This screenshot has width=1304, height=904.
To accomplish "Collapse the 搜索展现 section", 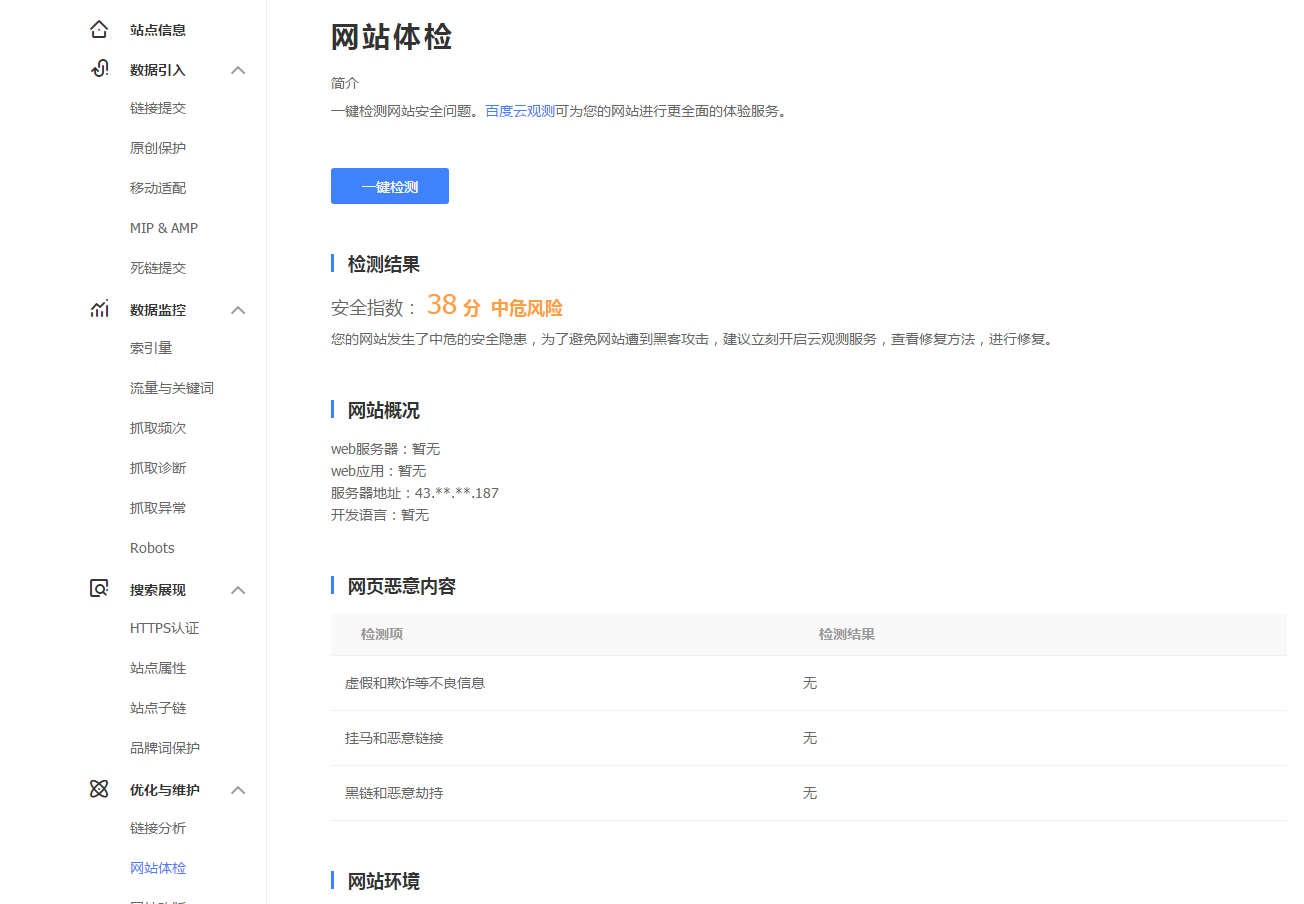I will [238, 590].
